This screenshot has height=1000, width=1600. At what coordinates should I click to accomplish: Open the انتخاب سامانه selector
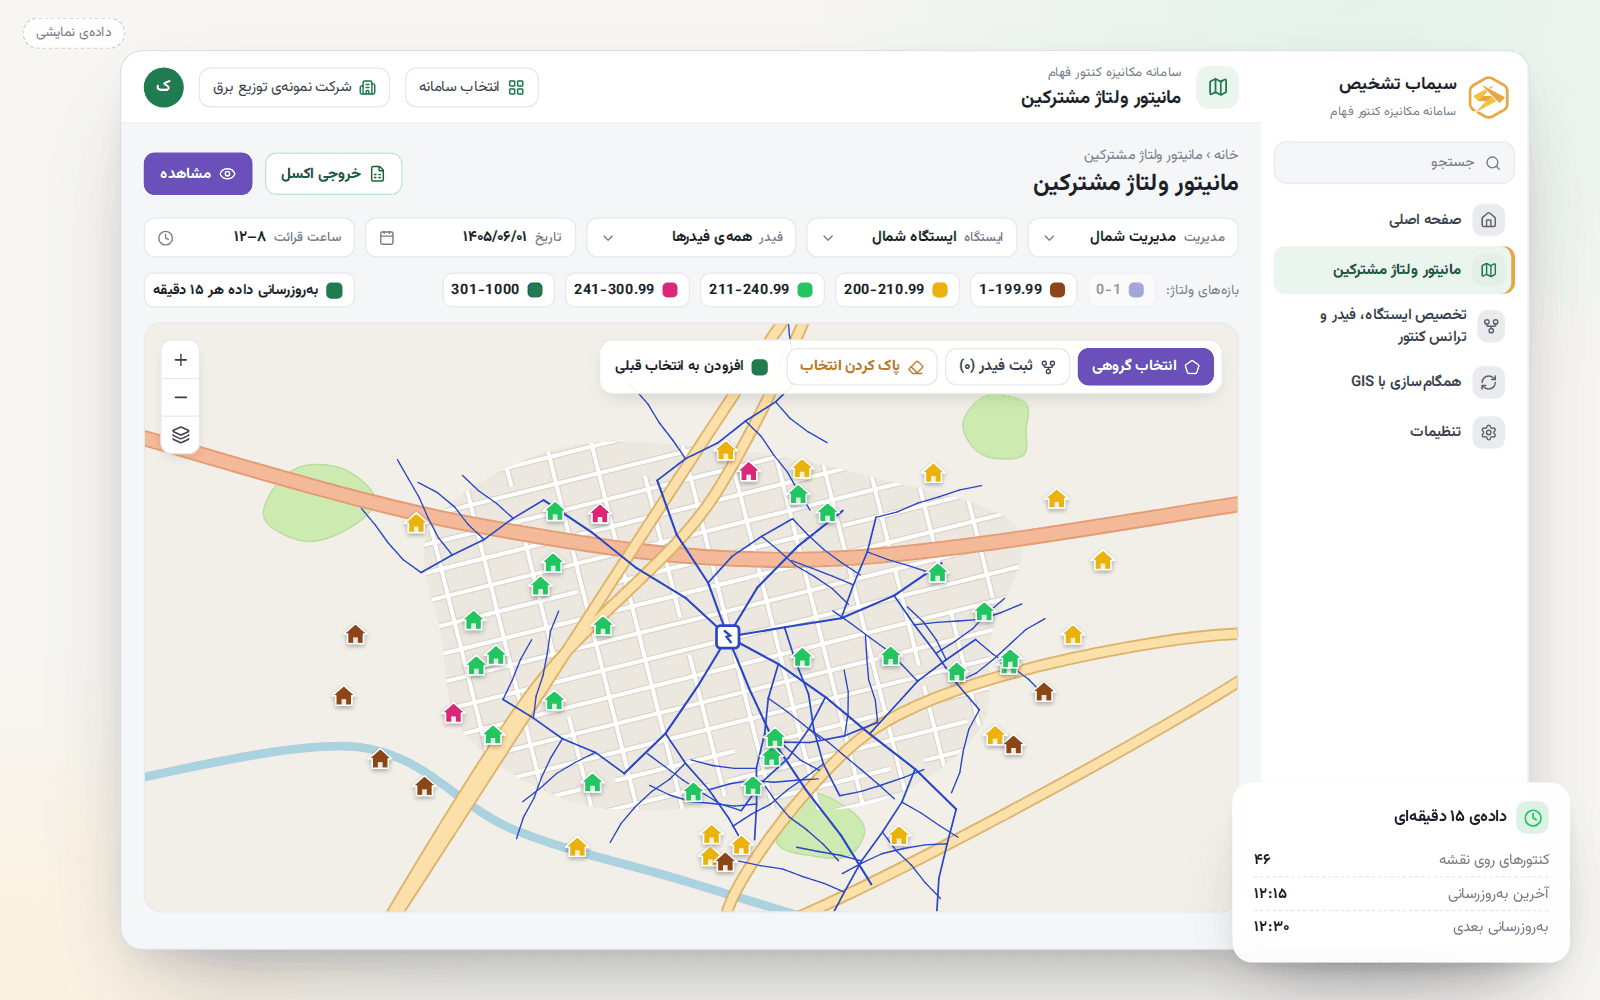coord(471,87)
